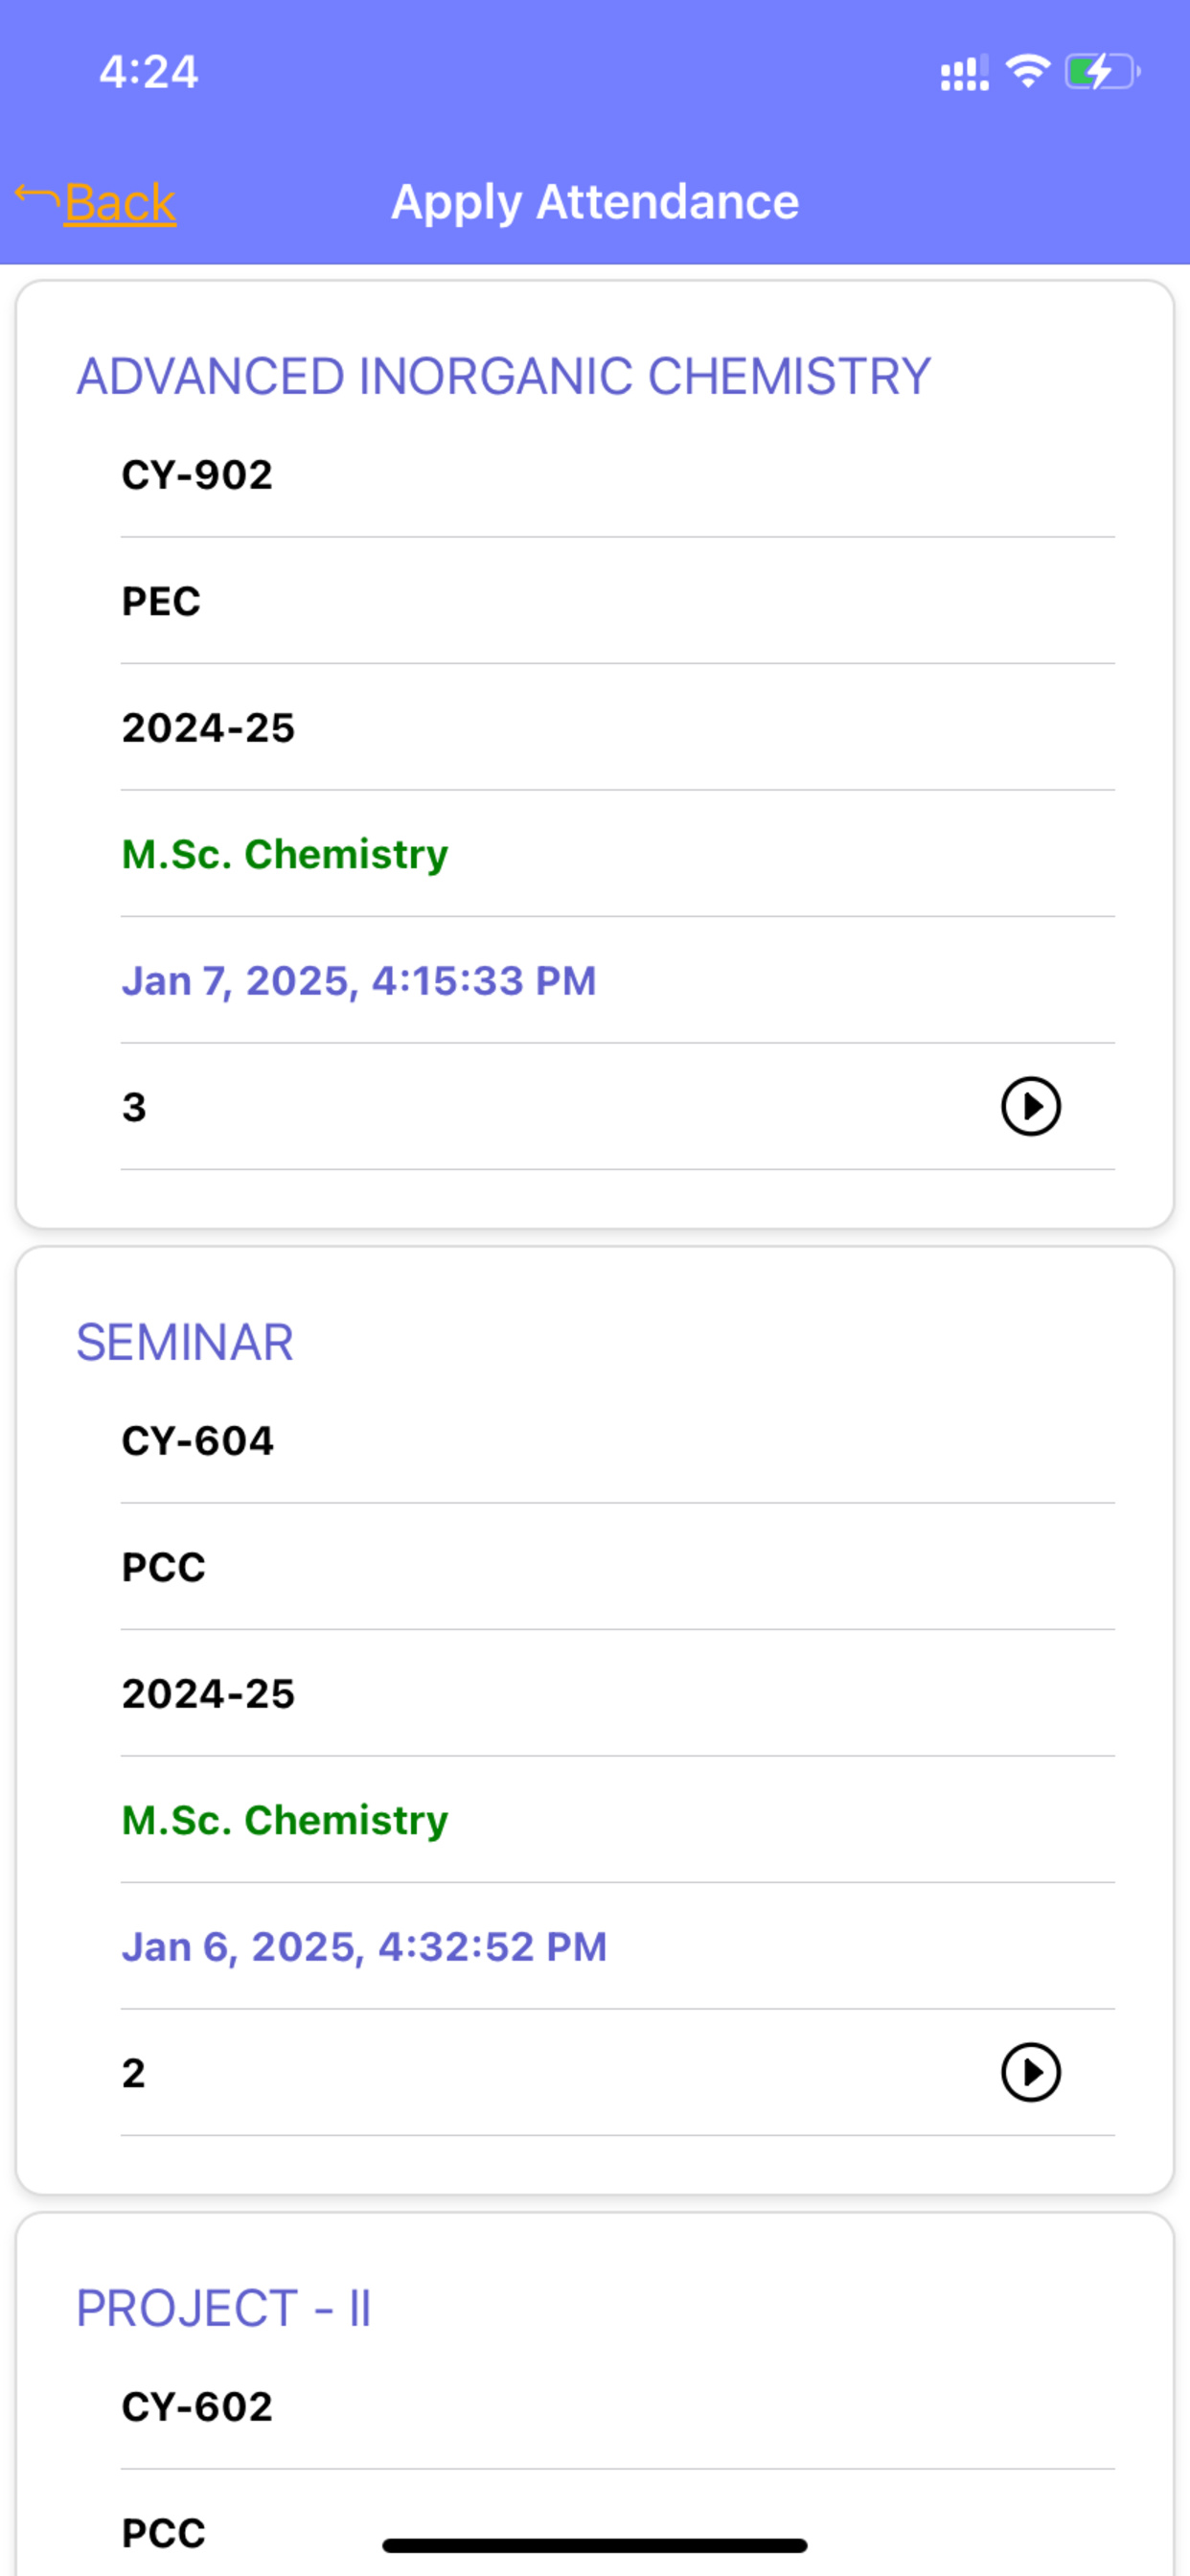Tap the home indicator bar
1190x2576 pixels.
pyautogui.click(x=595, y=2545)
